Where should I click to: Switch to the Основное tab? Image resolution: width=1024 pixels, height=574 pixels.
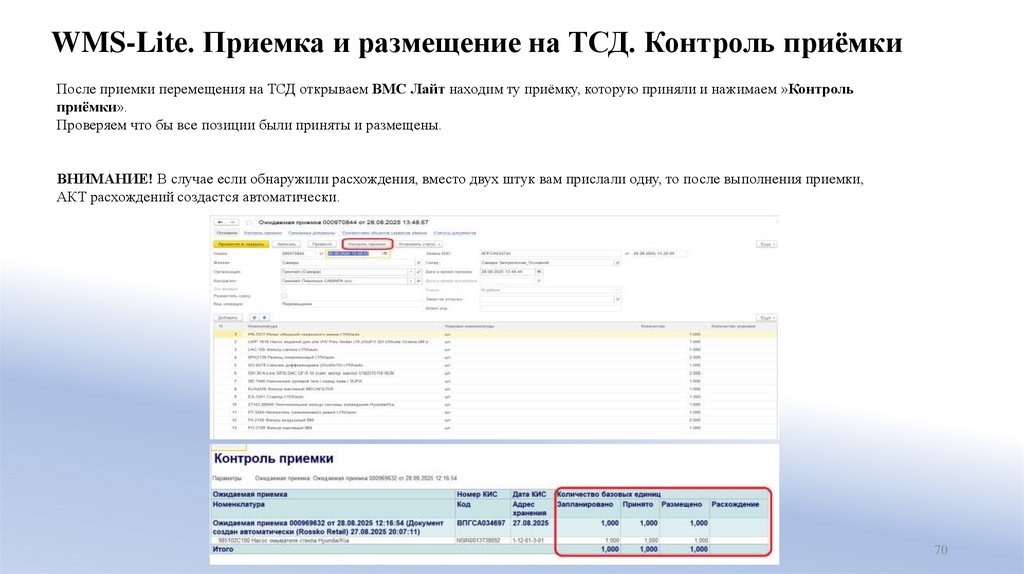(x=227, y=233)
